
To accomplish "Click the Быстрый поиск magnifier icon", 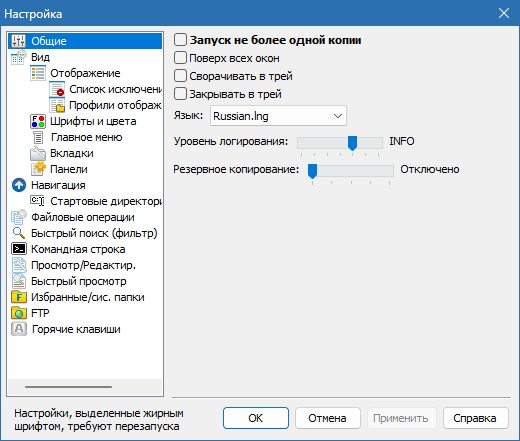I will [x=19, y=233].
